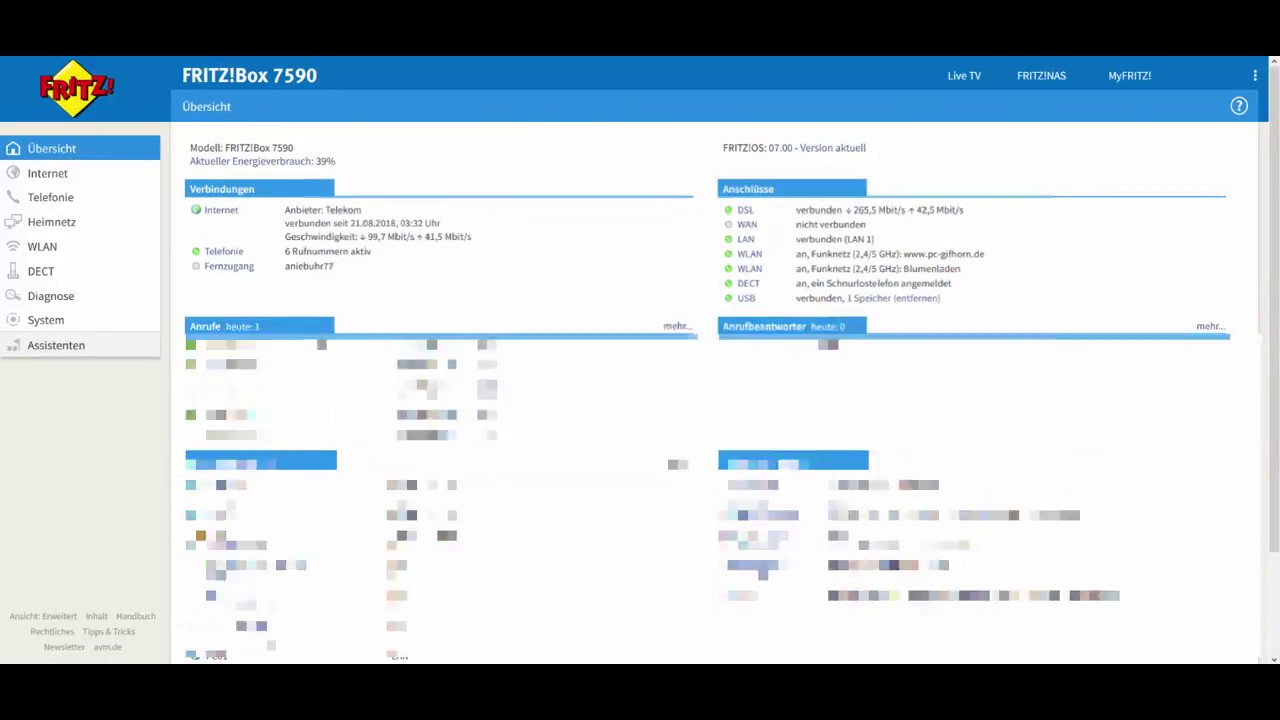The width and height of the screenshot is (1280, 720).
Task: Click the text verbunden (LAN 1)
Action: click(834, 239)
